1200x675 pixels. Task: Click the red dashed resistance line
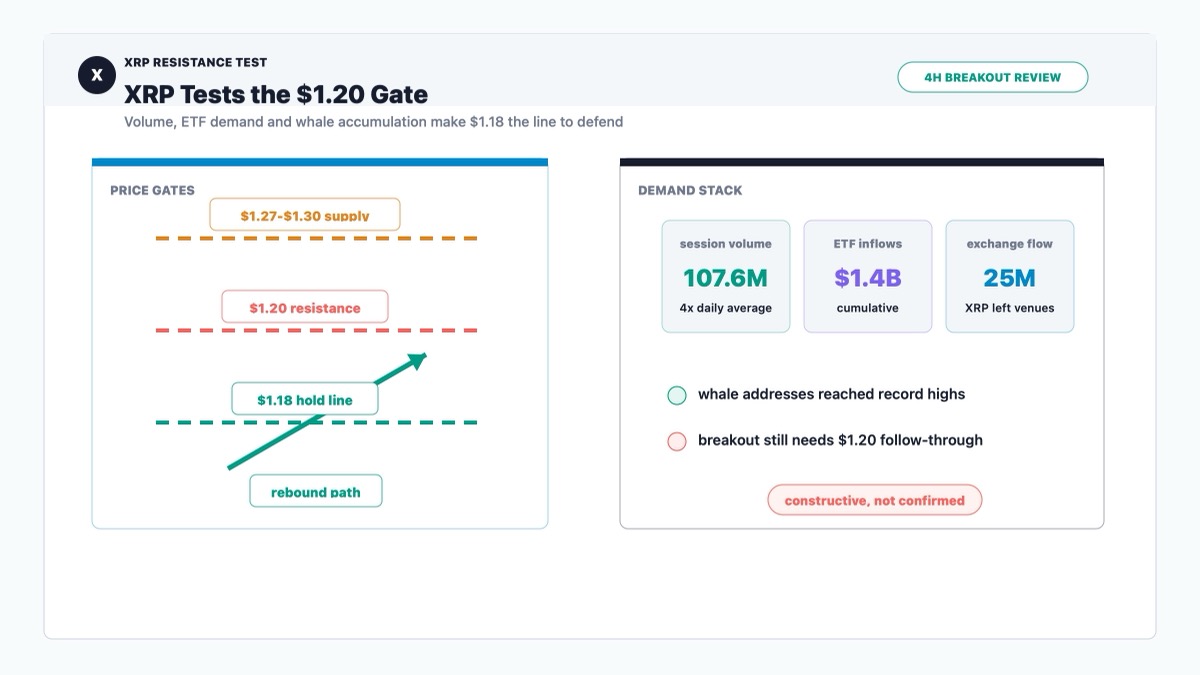(x=317, y=330)
